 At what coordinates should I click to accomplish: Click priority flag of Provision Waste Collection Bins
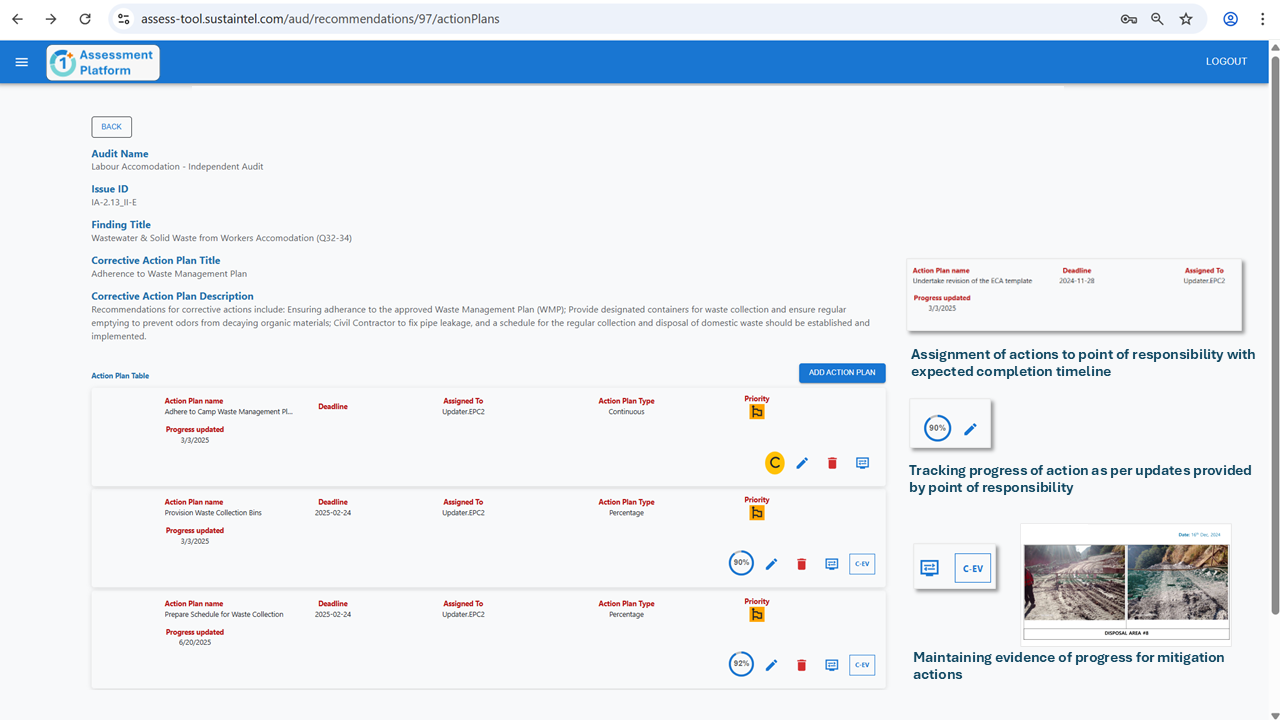coord(757,513)
